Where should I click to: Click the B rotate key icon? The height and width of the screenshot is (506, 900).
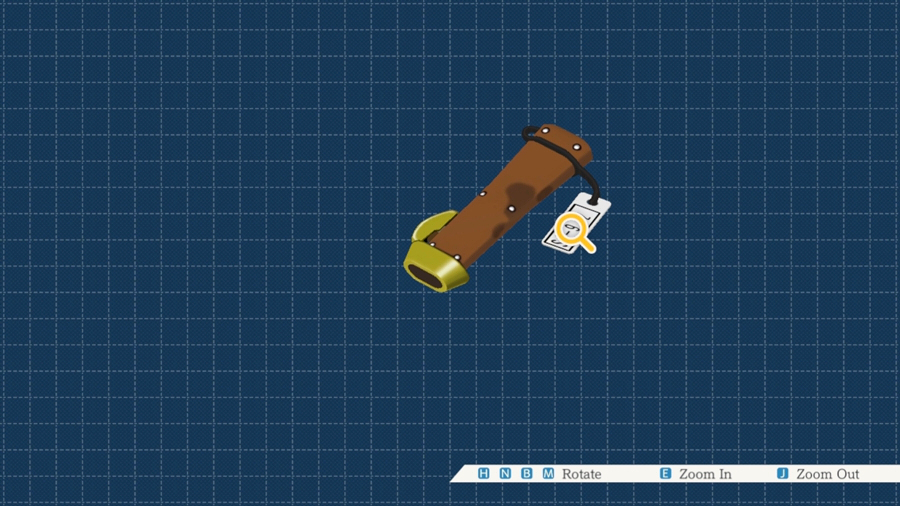[526, 473]
